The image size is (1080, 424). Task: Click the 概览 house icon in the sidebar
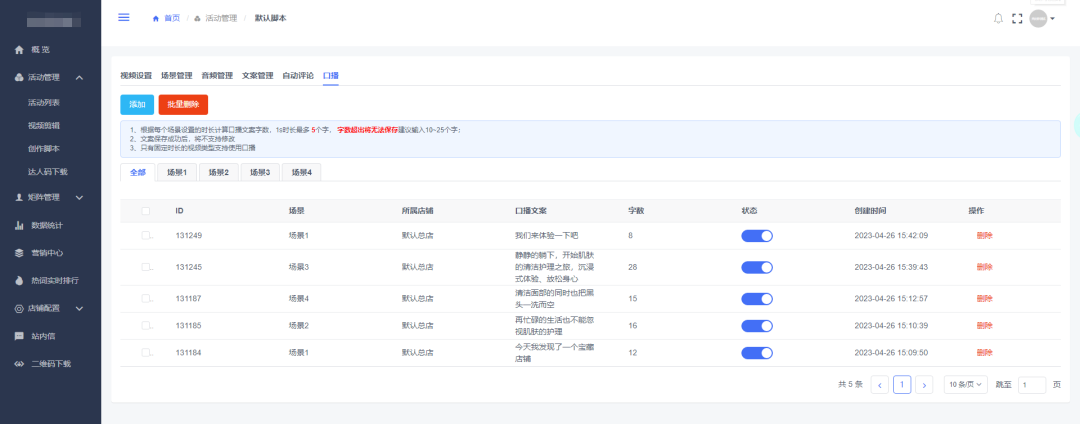[19, 50]
